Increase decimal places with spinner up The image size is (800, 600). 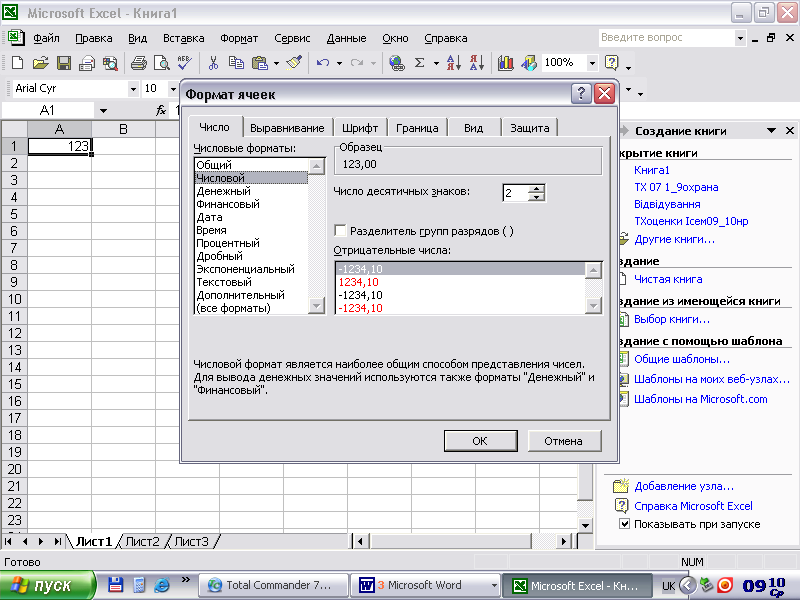(x=536, y=189)
